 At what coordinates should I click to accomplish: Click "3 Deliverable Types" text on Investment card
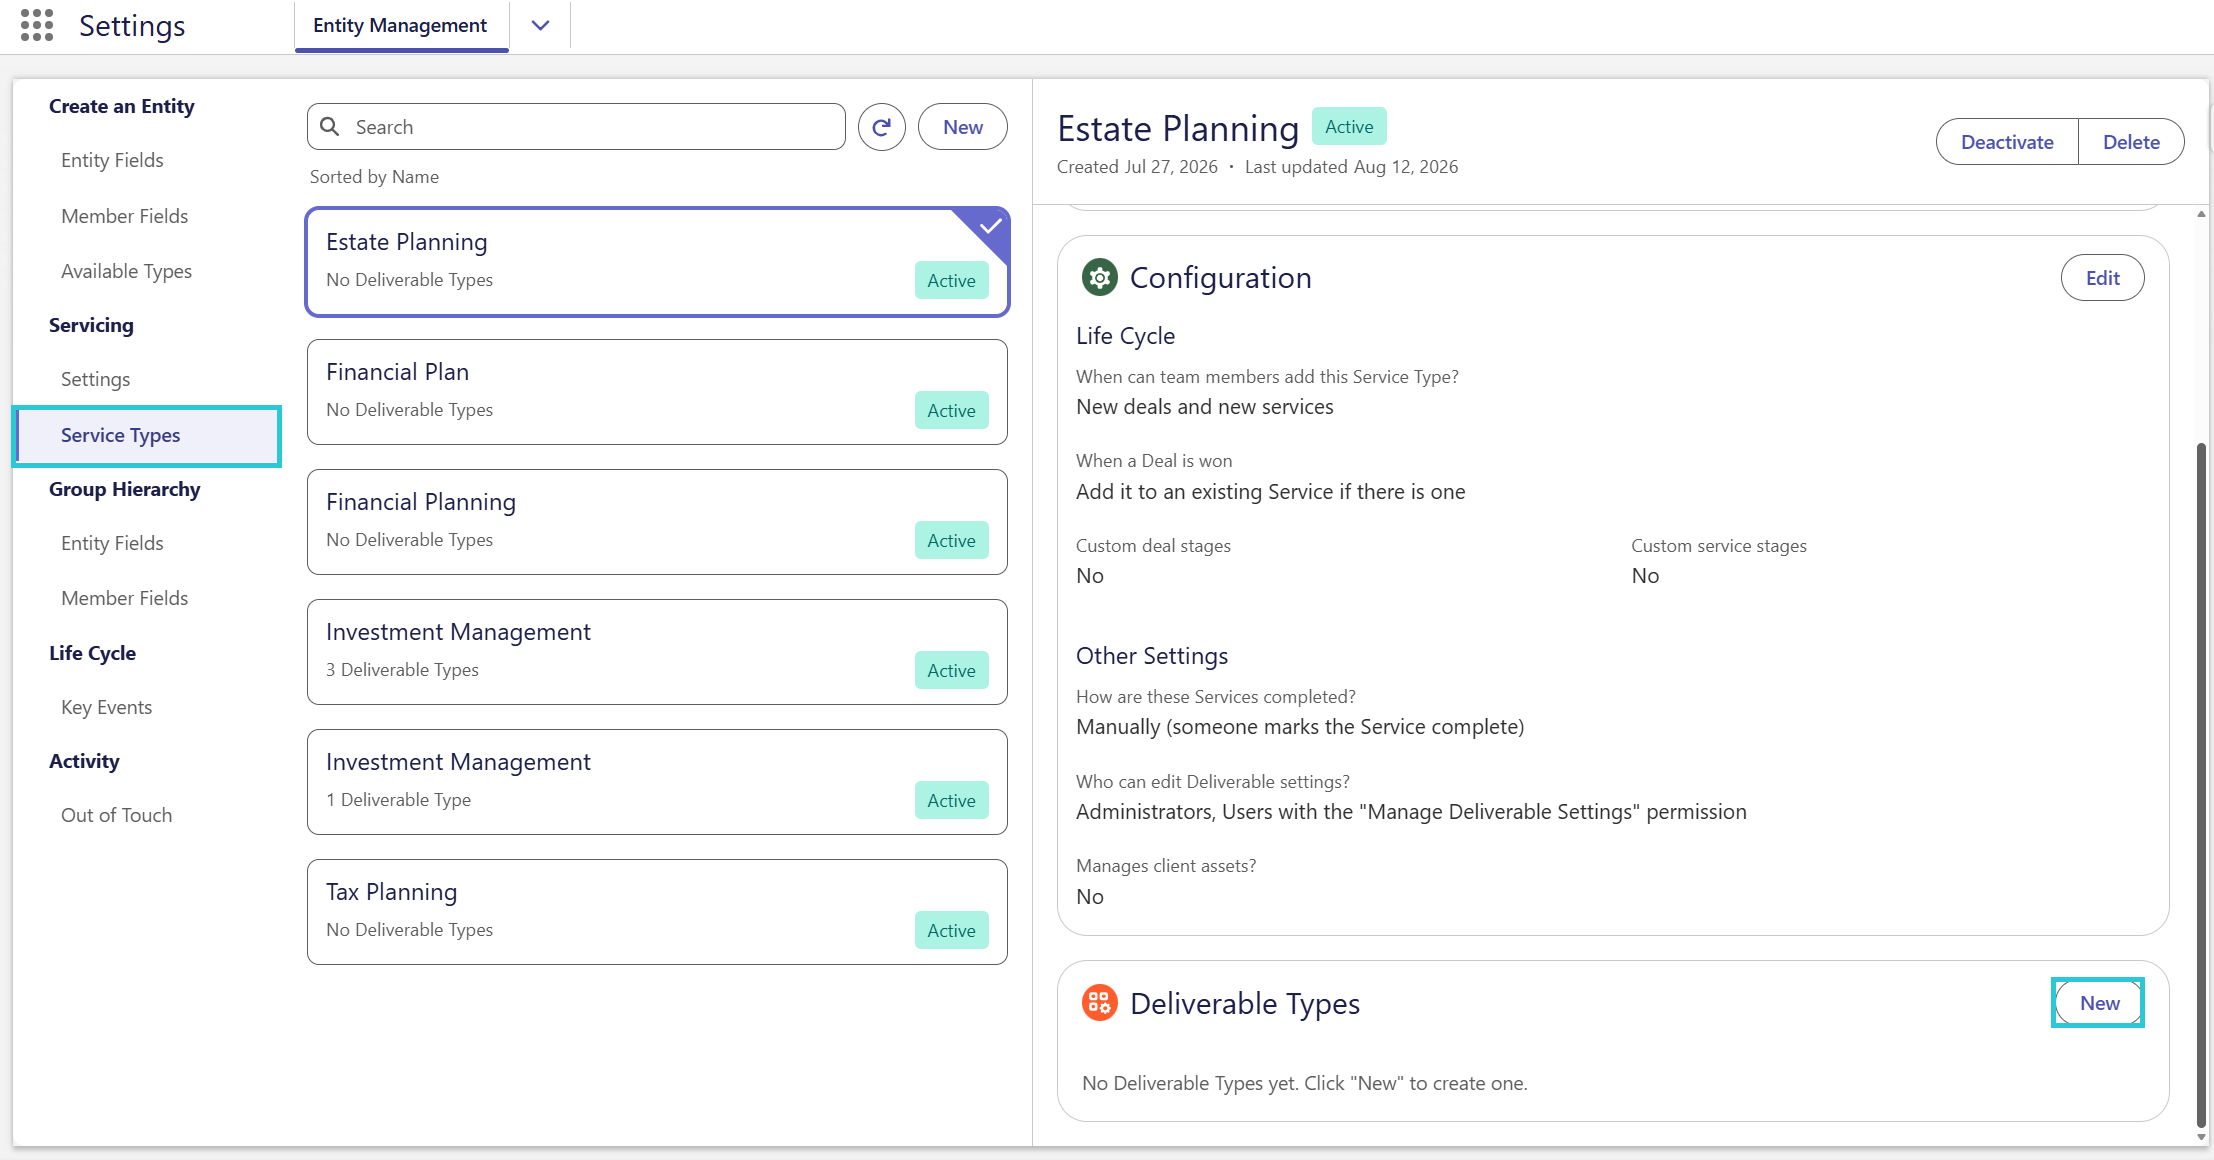tap(402, 670)
